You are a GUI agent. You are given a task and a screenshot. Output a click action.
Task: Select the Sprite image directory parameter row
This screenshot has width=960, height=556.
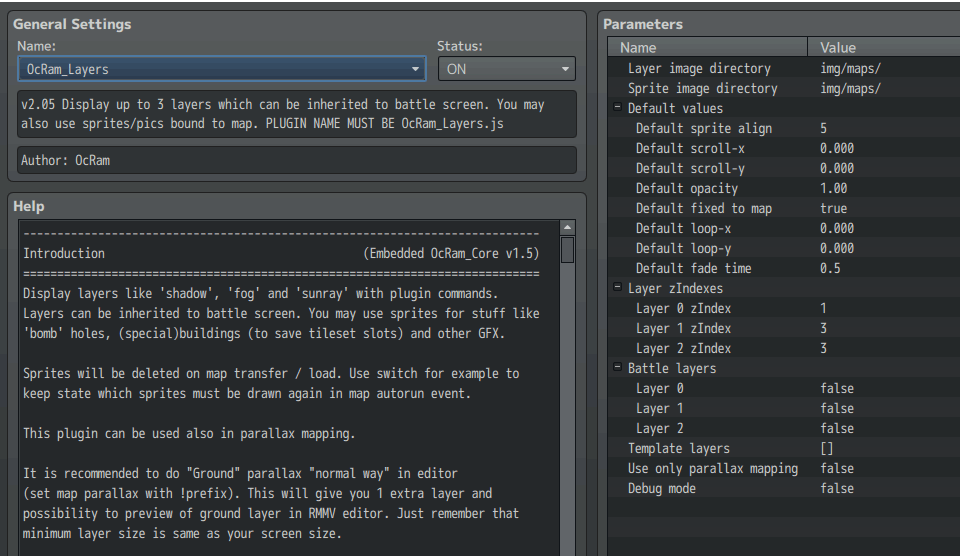(784, 89)
